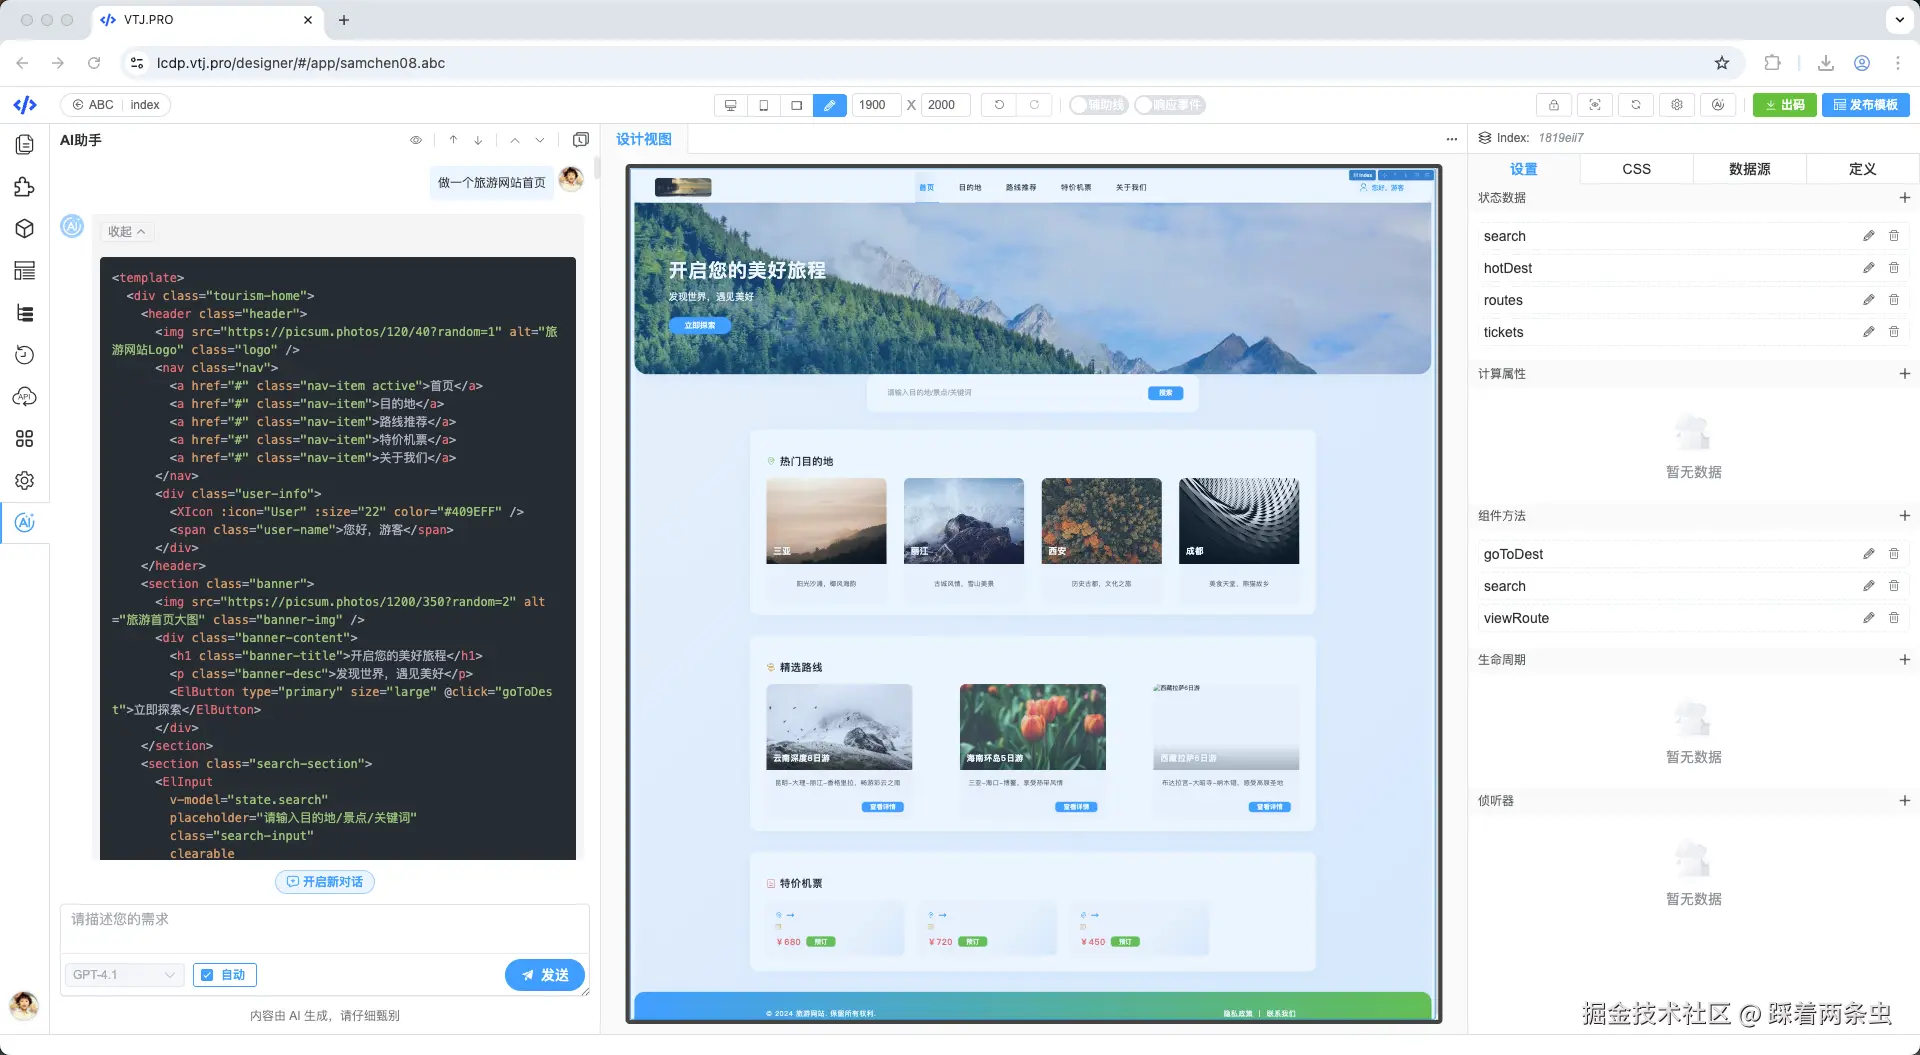This screenshot has width=1920, height=1055.
Task: Open the layout blocks panel icon
Action: (x=25, y=271)
